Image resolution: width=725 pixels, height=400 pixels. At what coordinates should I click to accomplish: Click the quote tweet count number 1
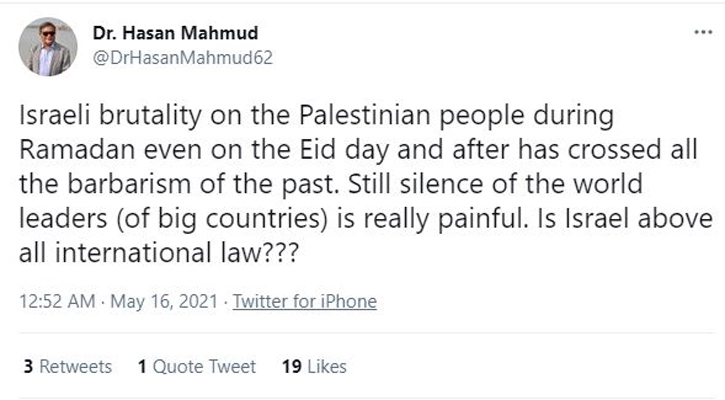(x=142, y=367)
